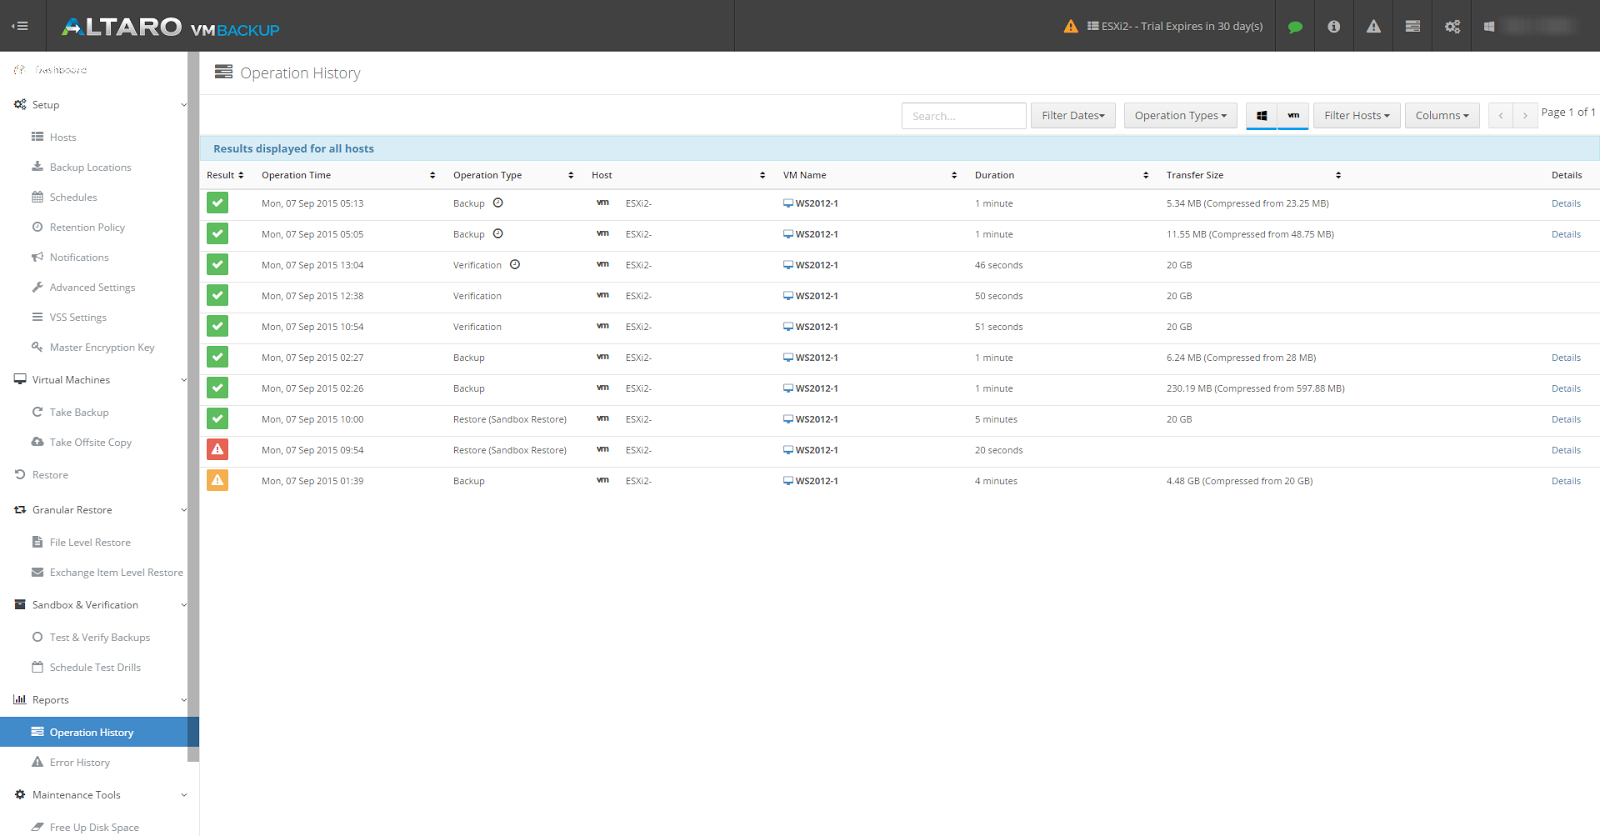The height and width of the screenshot is (836, 1600).
Task: Open Take Backup in the sidebar
Action: 79,413
